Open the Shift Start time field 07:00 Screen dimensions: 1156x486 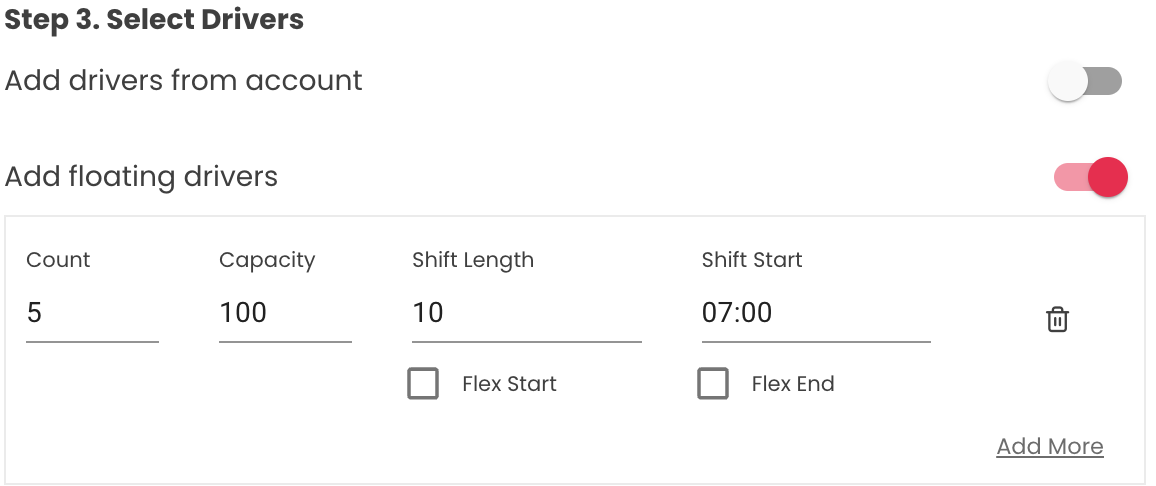pos(816,314)
